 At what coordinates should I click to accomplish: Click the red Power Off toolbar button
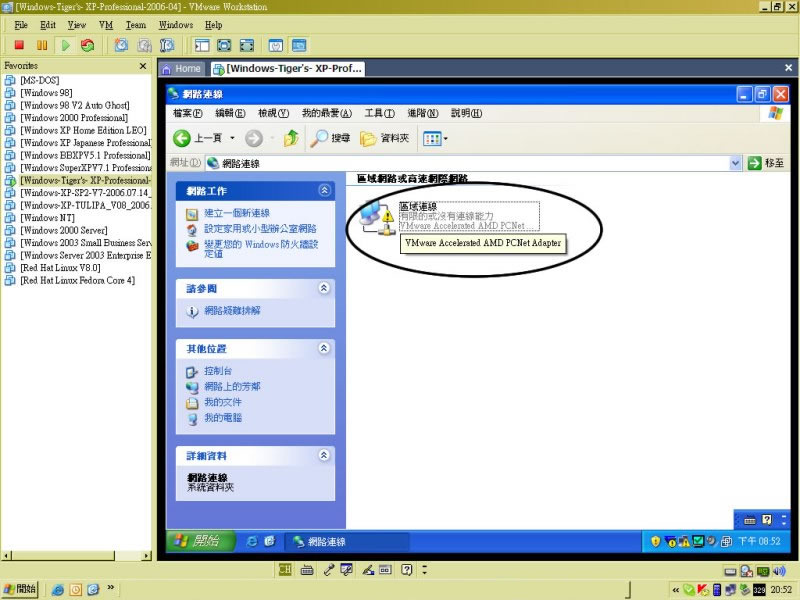tap(19, 45)
